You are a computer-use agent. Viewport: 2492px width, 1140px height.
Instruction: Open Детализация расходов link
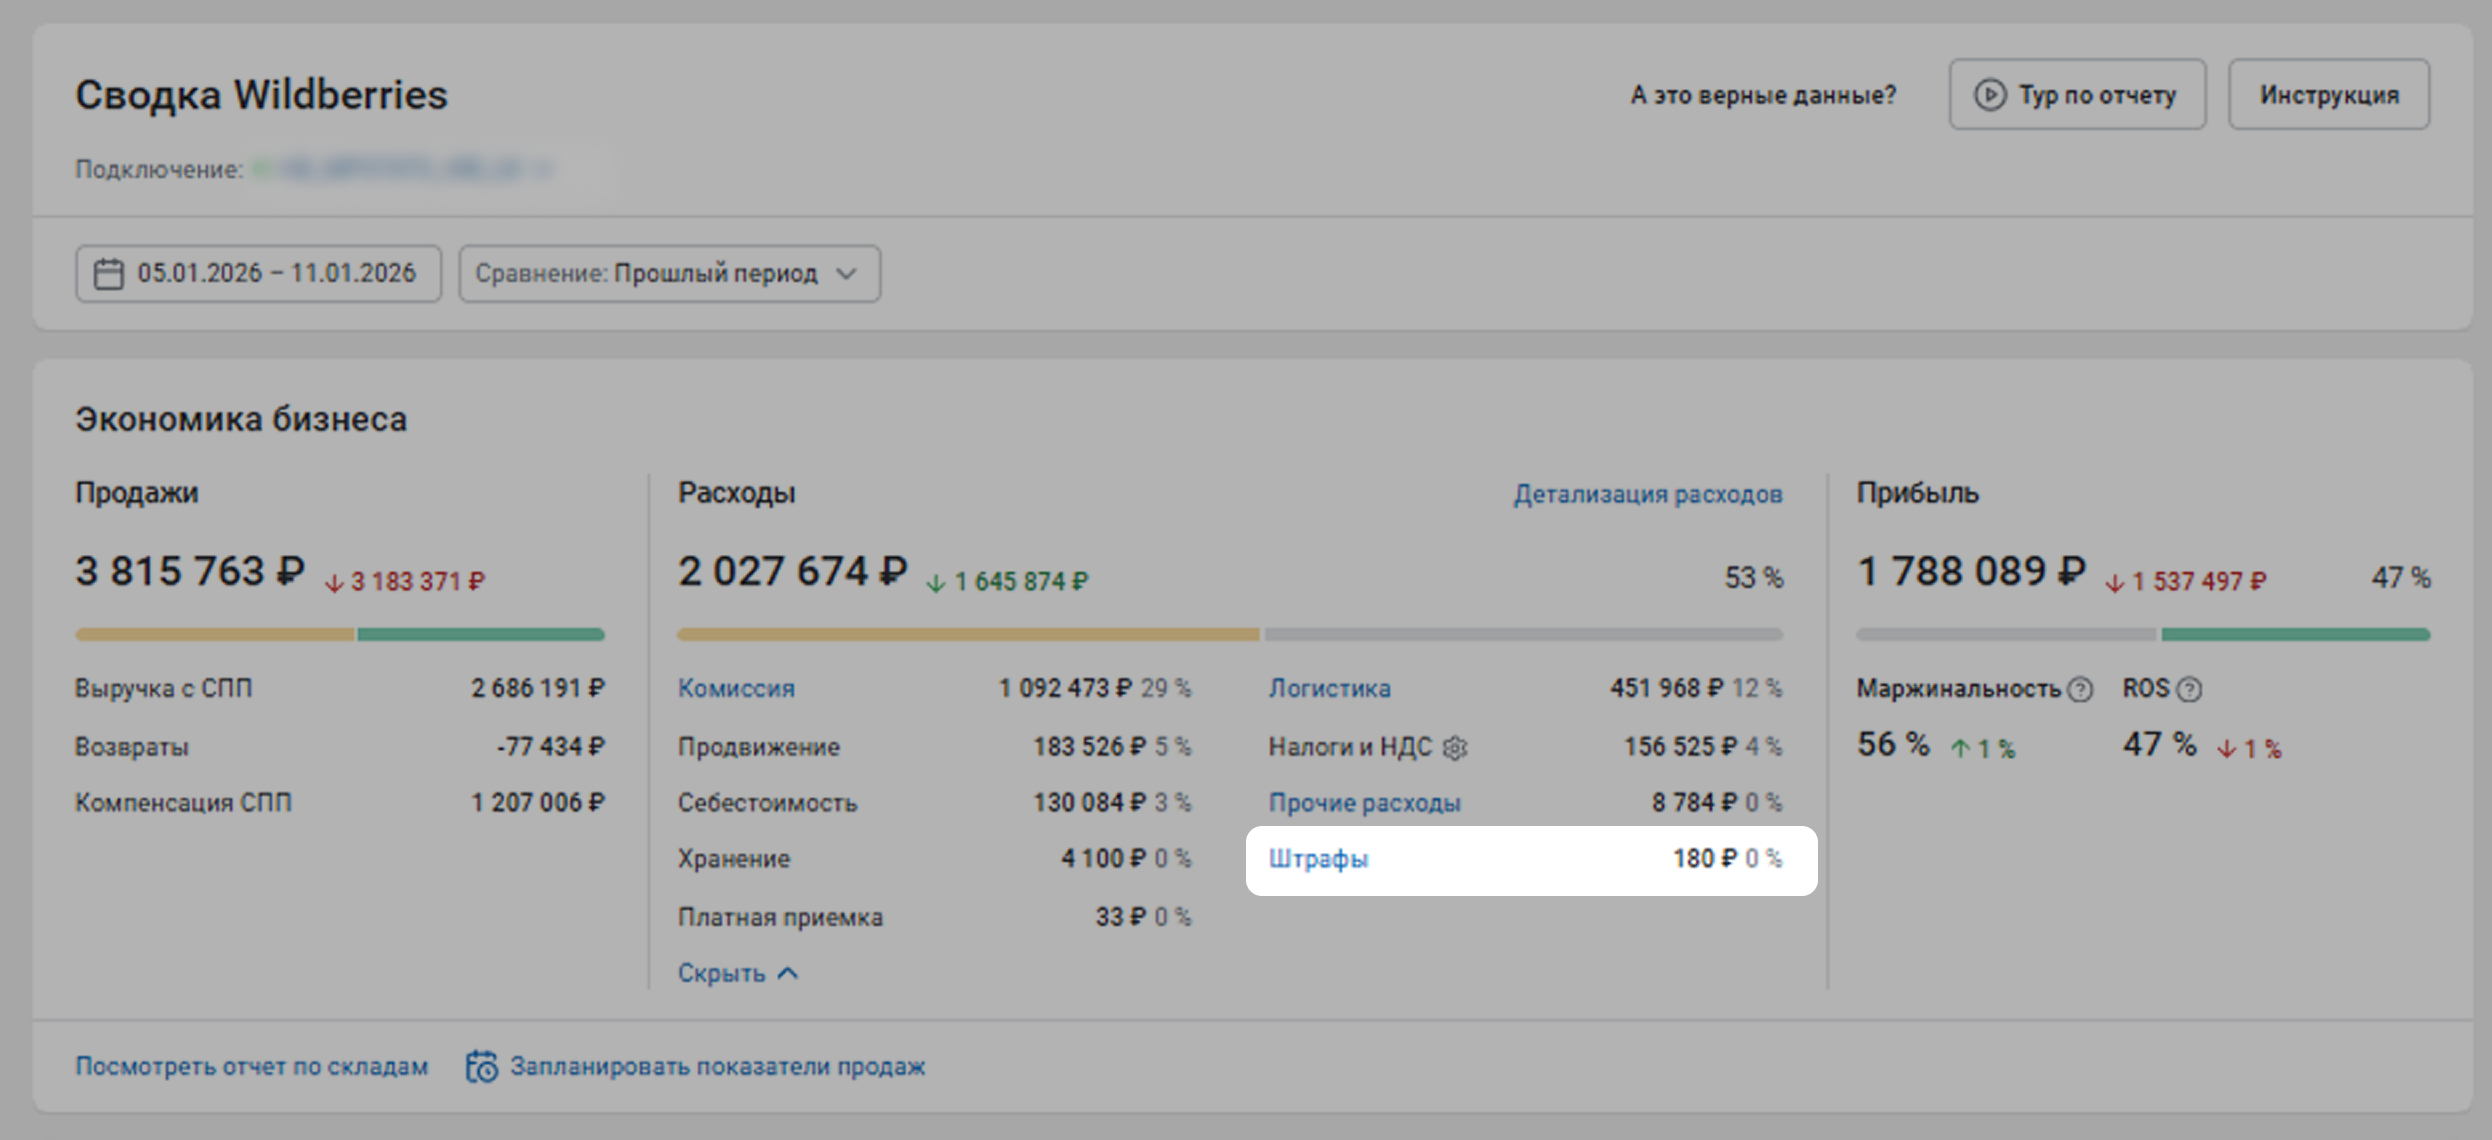pos(1647,494)
